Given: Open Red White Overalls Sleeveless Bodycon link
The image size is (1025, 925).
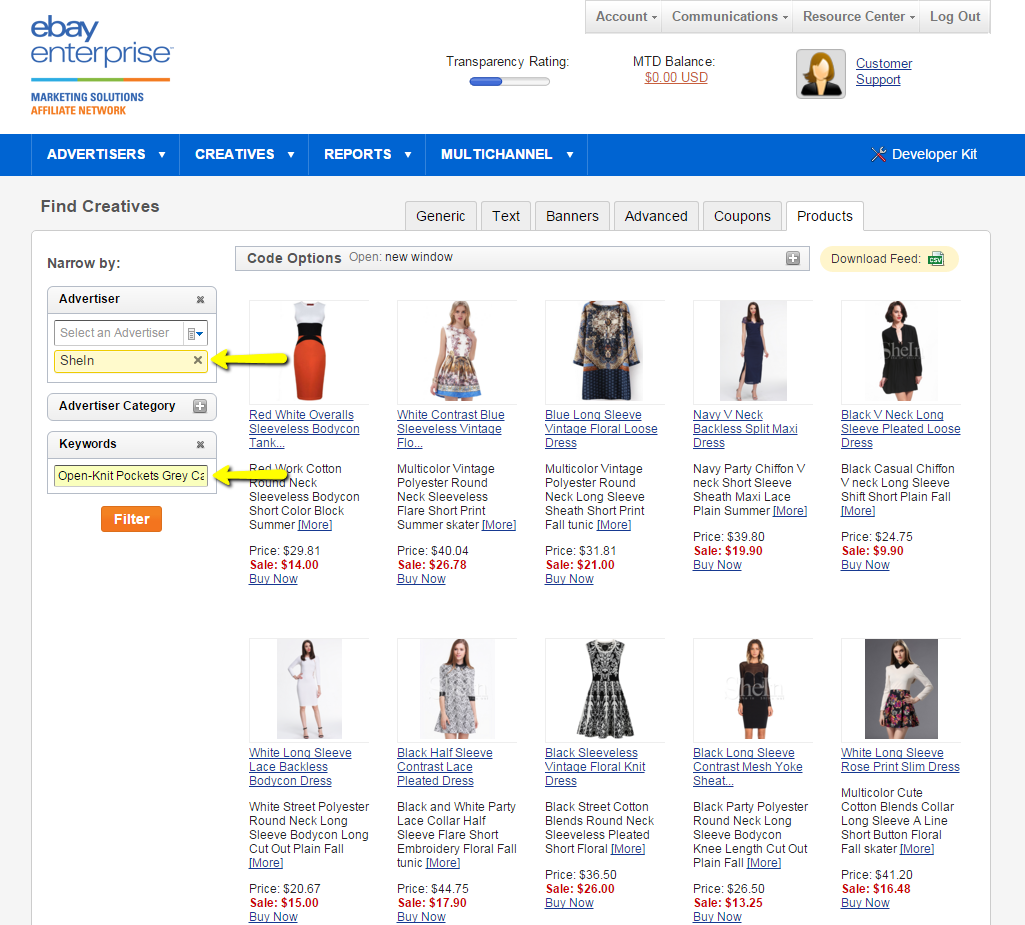Looking at the screenshot, I should pos(304,429).
